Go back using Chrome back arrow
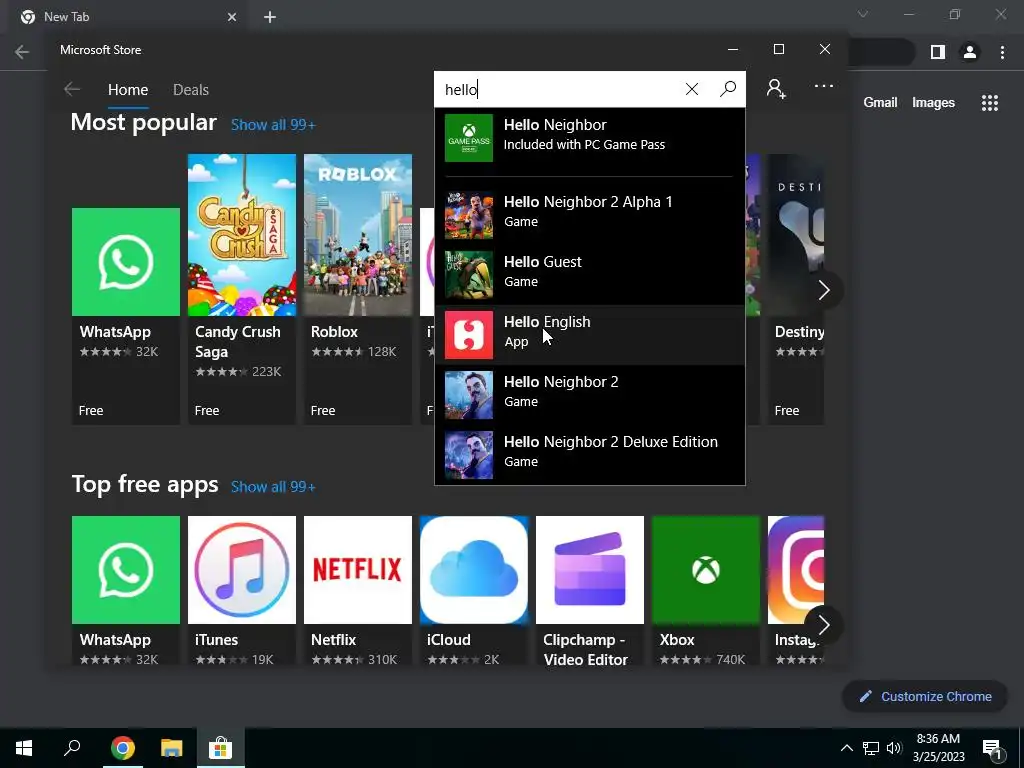This screenshot has height=768, width=1024. point(22,52)
